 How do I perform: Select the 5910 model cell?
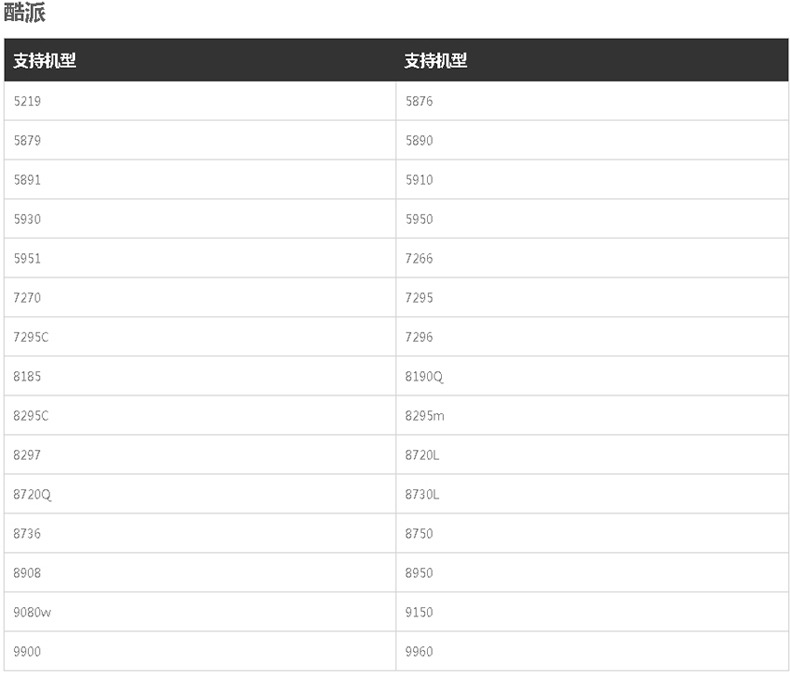419,180
